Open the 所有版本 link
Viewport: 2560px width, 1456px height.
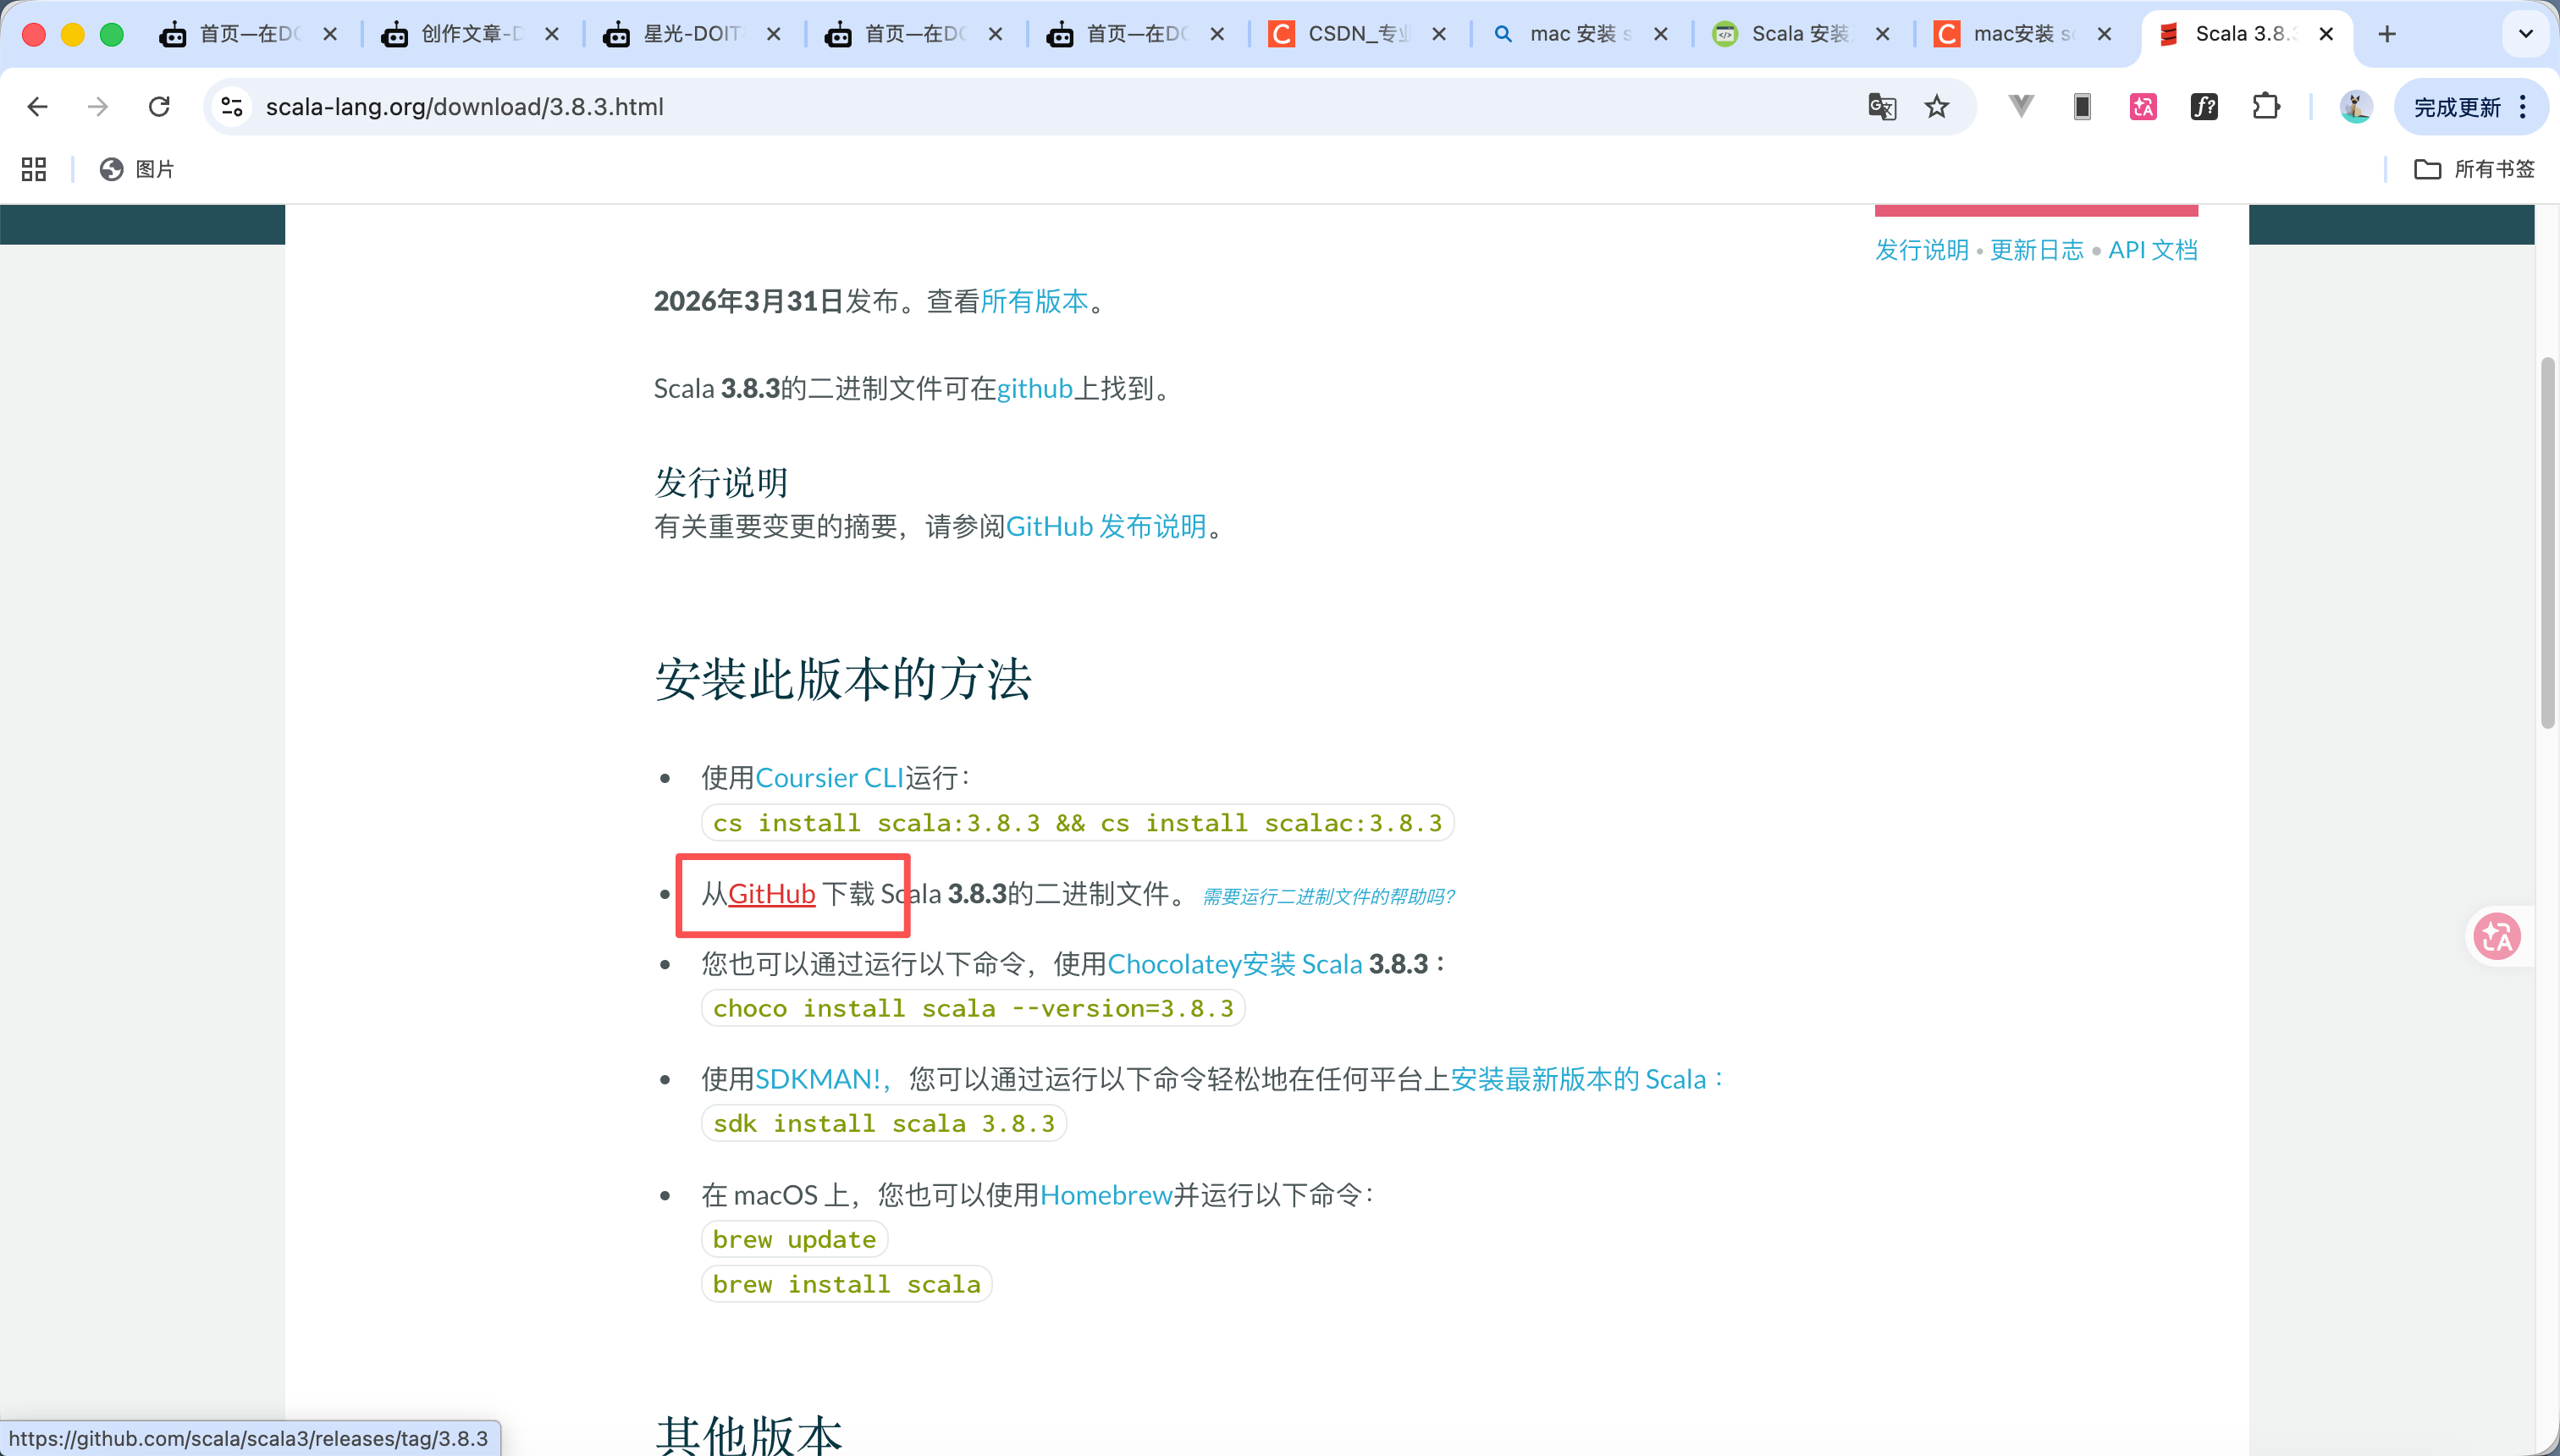pos(1033,300)
